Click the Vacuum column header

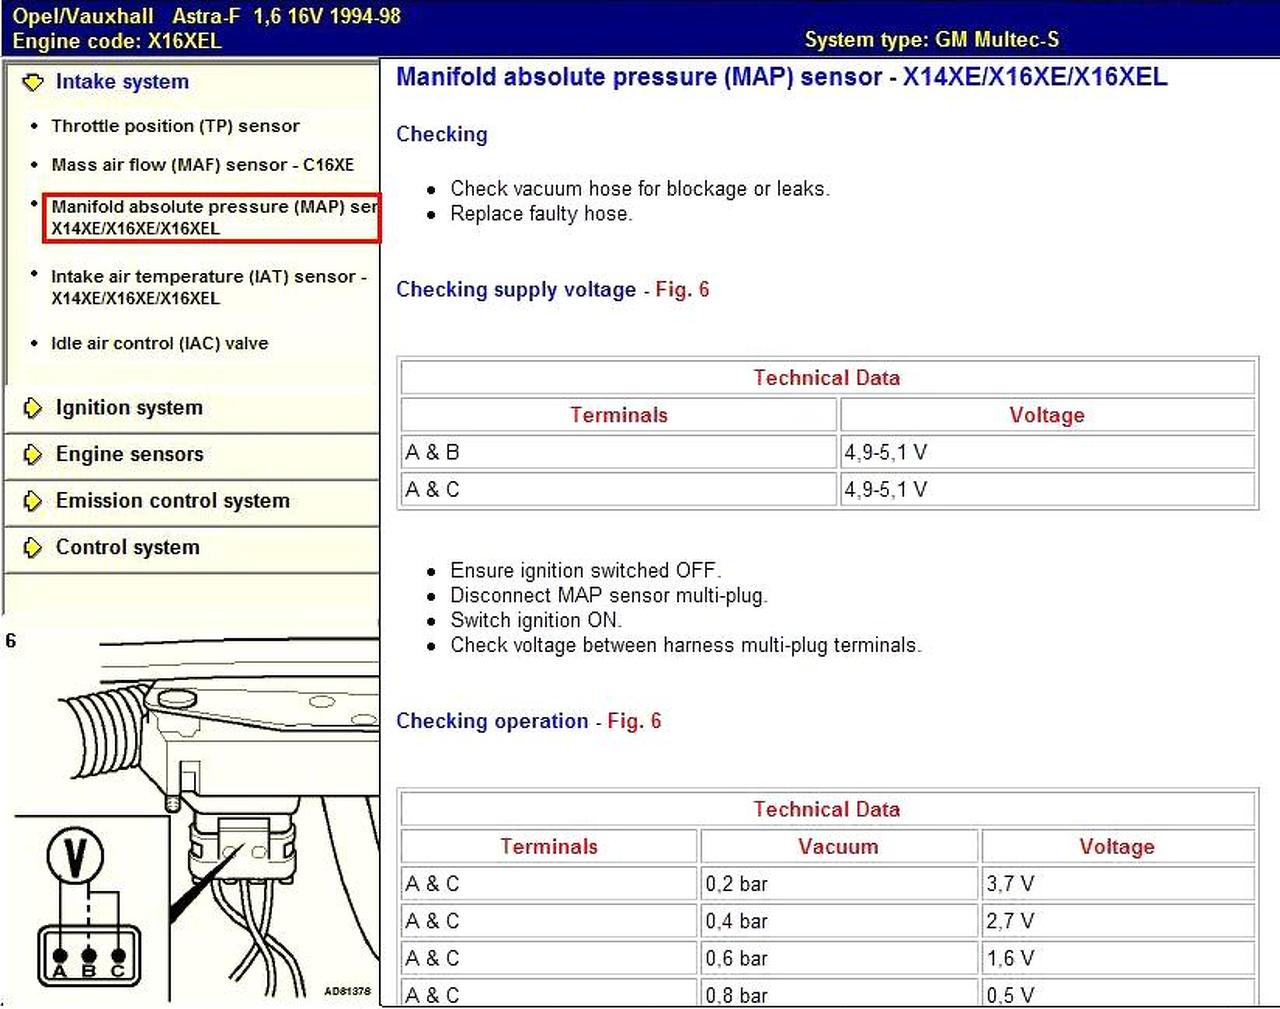pos(838,847)
